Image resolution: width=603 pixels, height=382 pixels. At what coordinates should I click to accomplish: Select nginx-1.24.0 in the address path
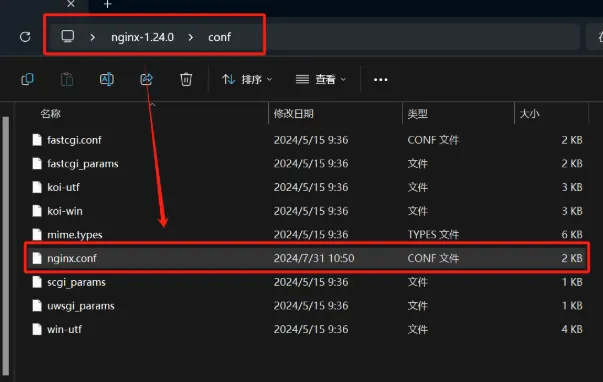click(142, 37)
